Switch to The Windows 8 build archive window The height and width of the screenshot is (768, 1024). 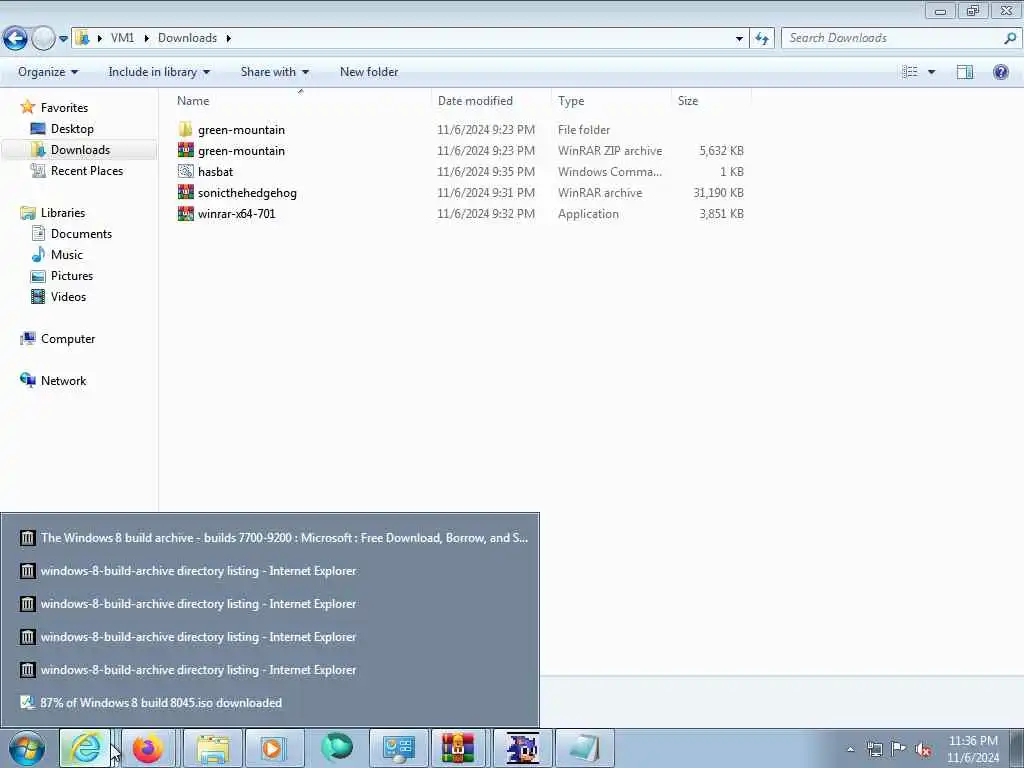(270, 538)
